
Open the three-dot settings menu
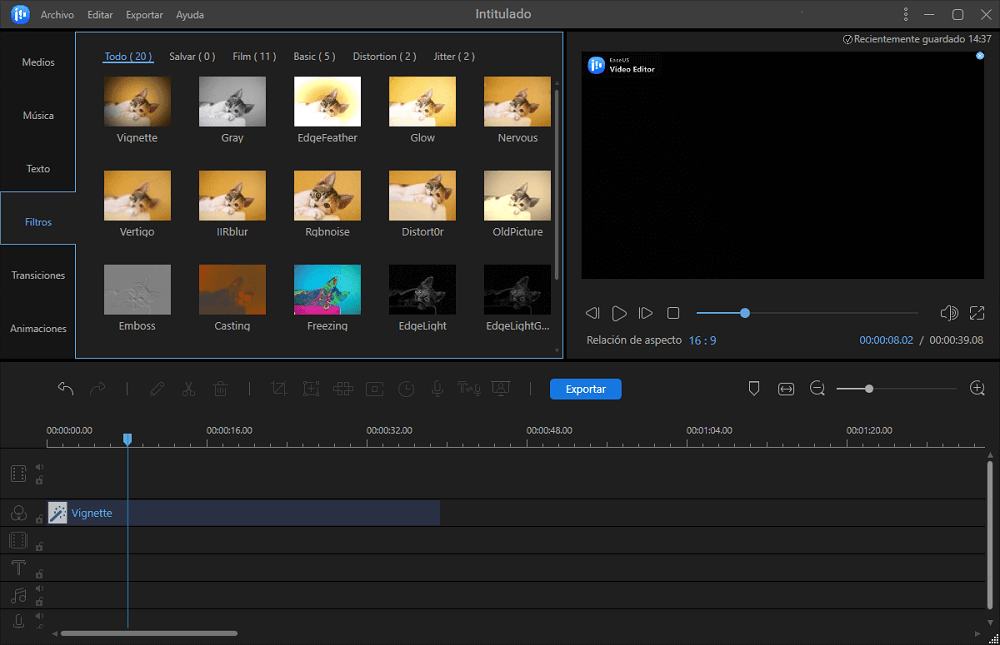pos(906,14)
